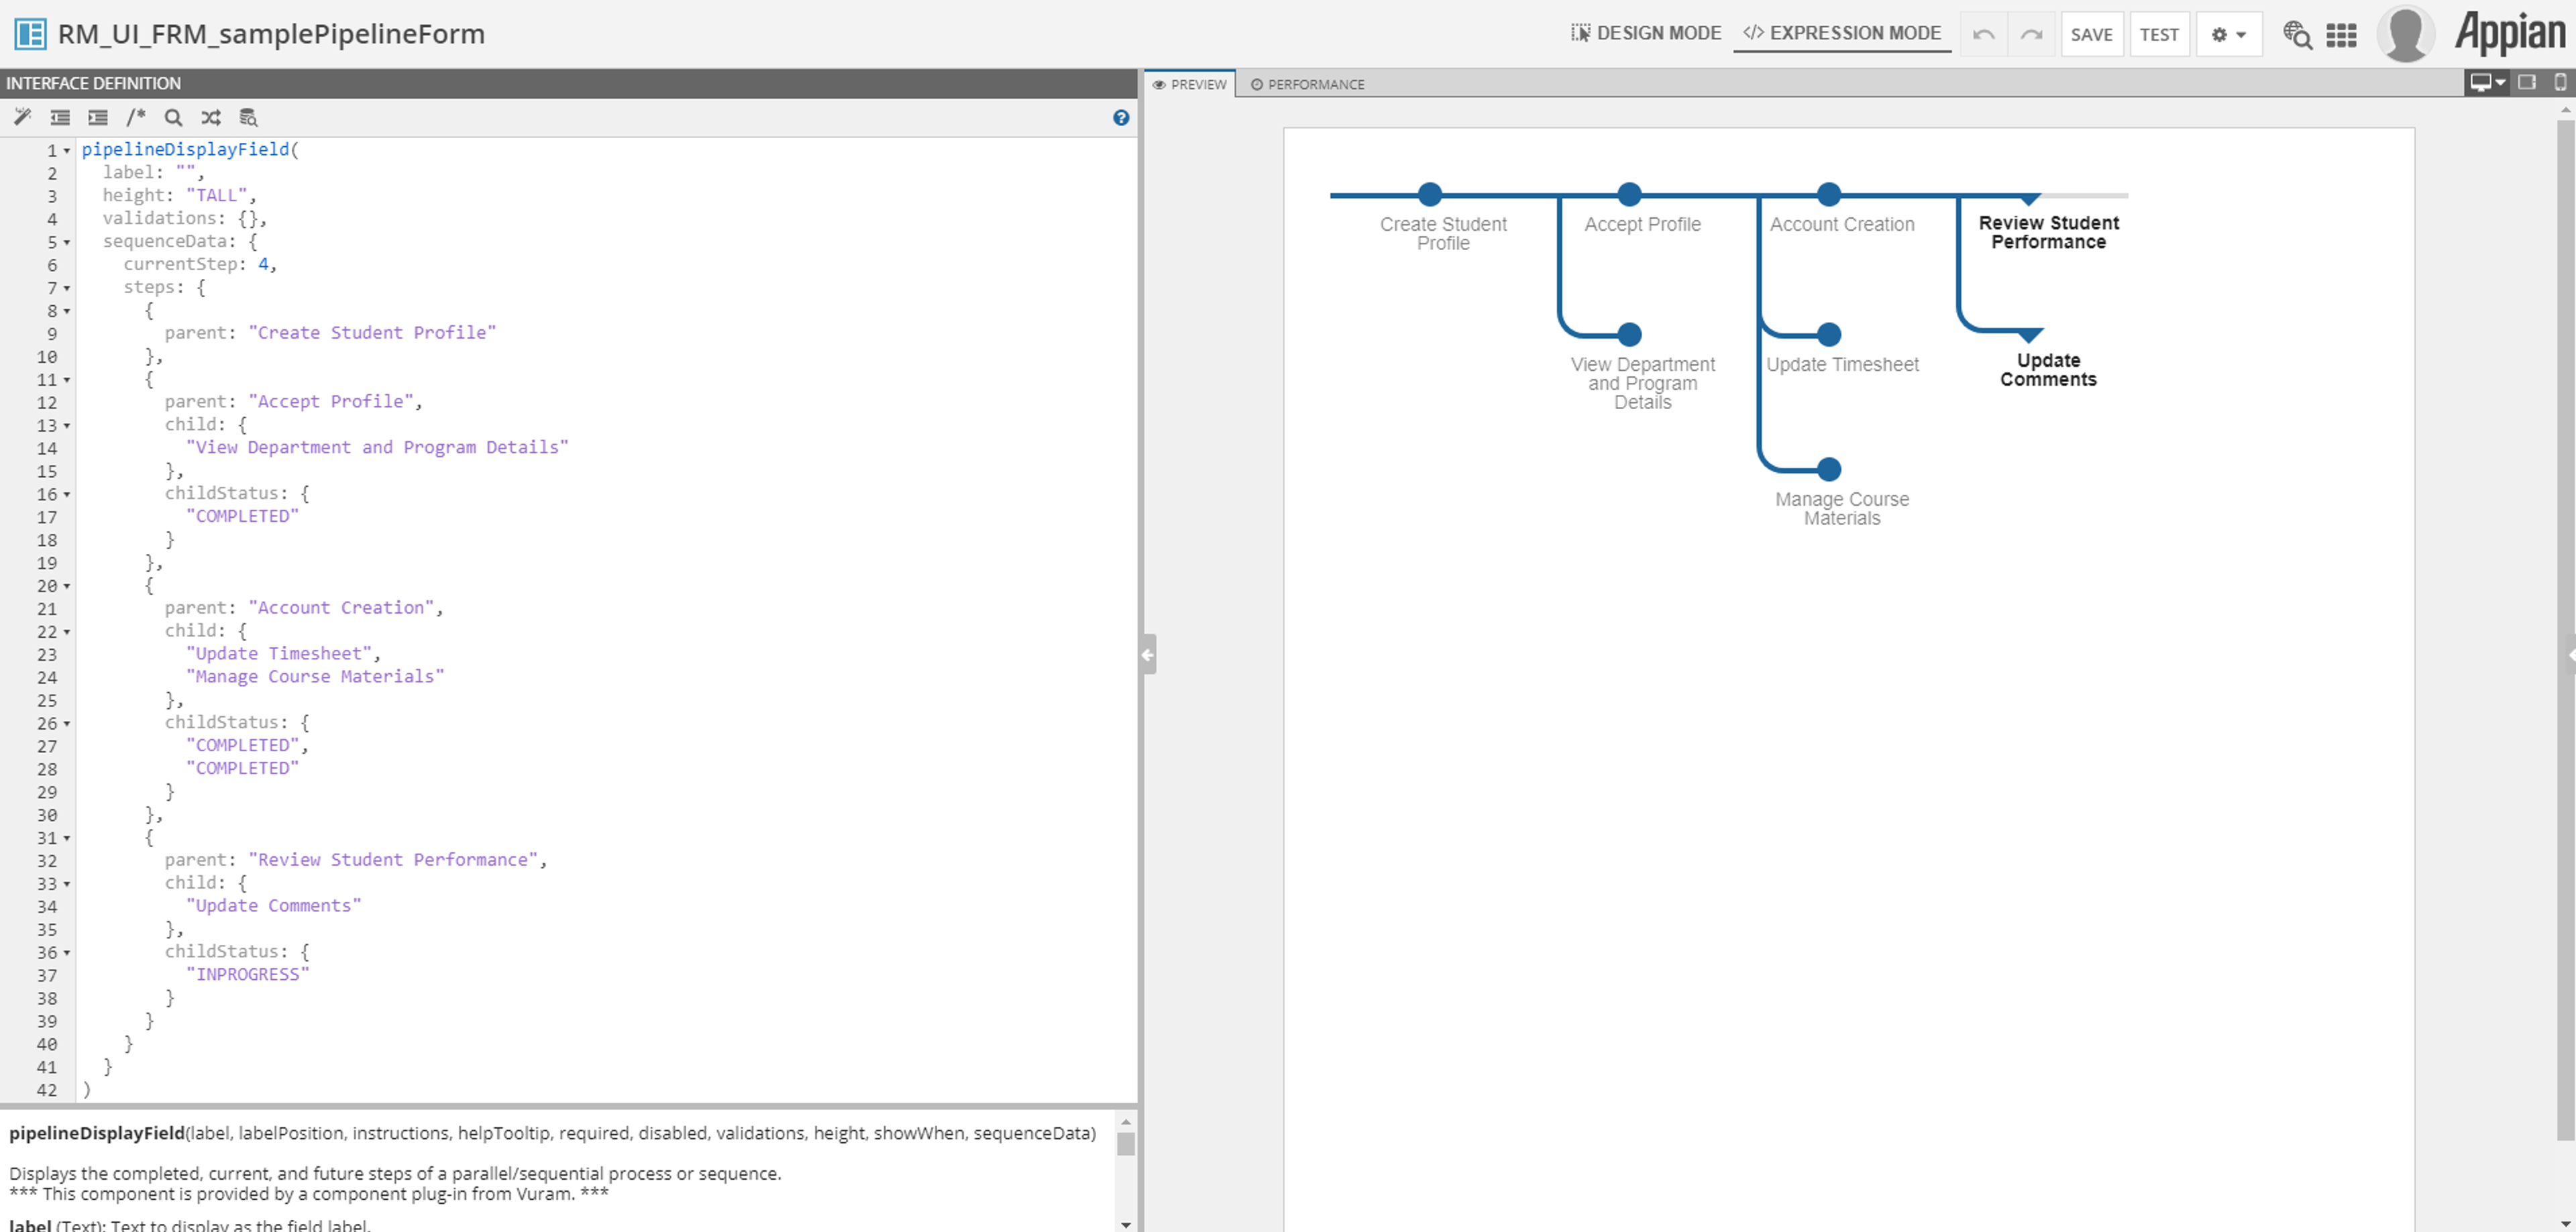Redo the last change

[2031, 34]
